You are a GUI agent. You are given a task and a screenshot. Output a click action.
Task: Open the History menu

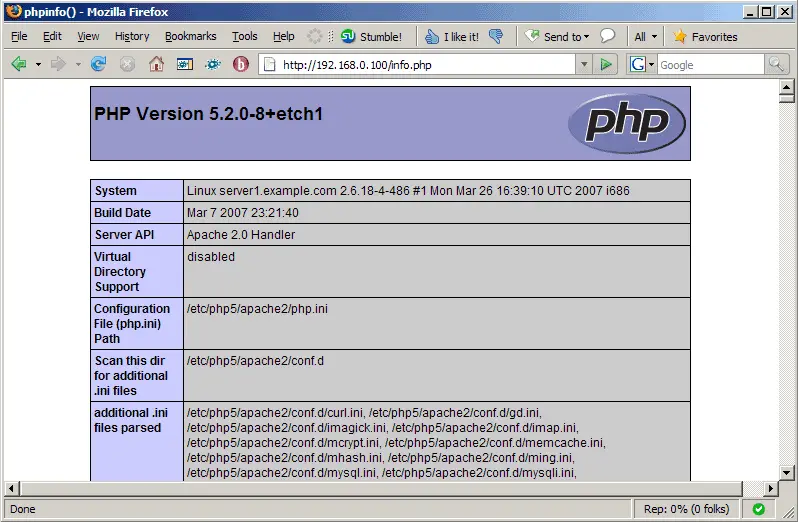pyautogui.click(x=132, y=36)
